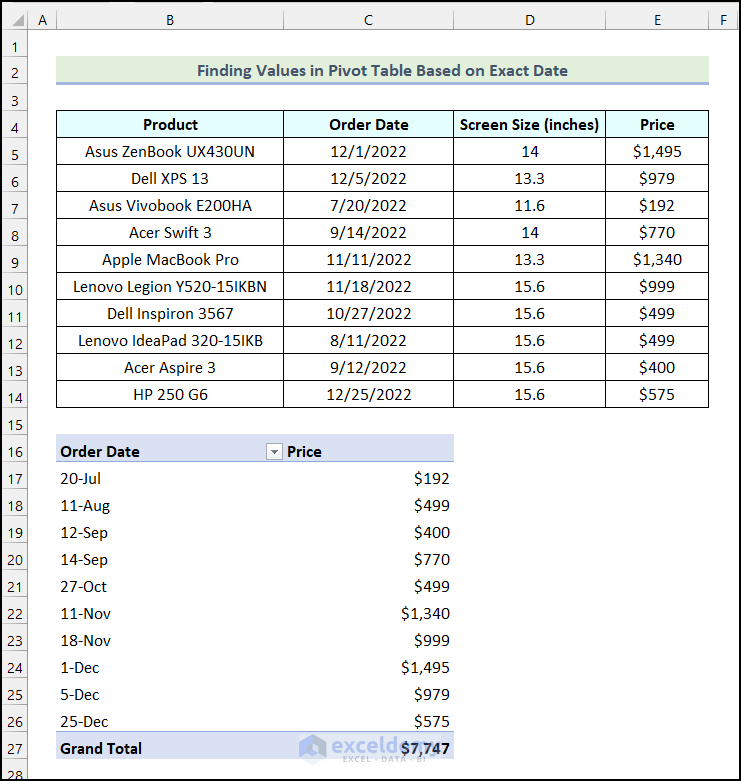The width and height of the screenshot is (741, 781).
Task: Click the 11/11/2022 order date cell
Action: (x=368, y=260)
